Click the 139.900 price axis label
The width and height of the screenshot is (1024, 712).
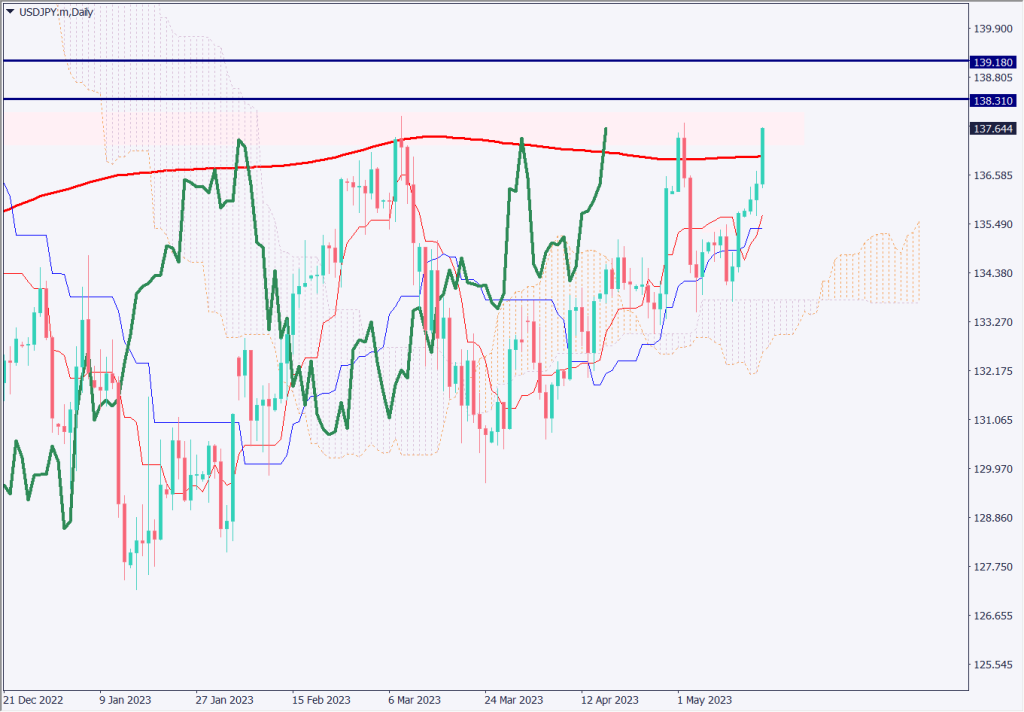(993, 28)
